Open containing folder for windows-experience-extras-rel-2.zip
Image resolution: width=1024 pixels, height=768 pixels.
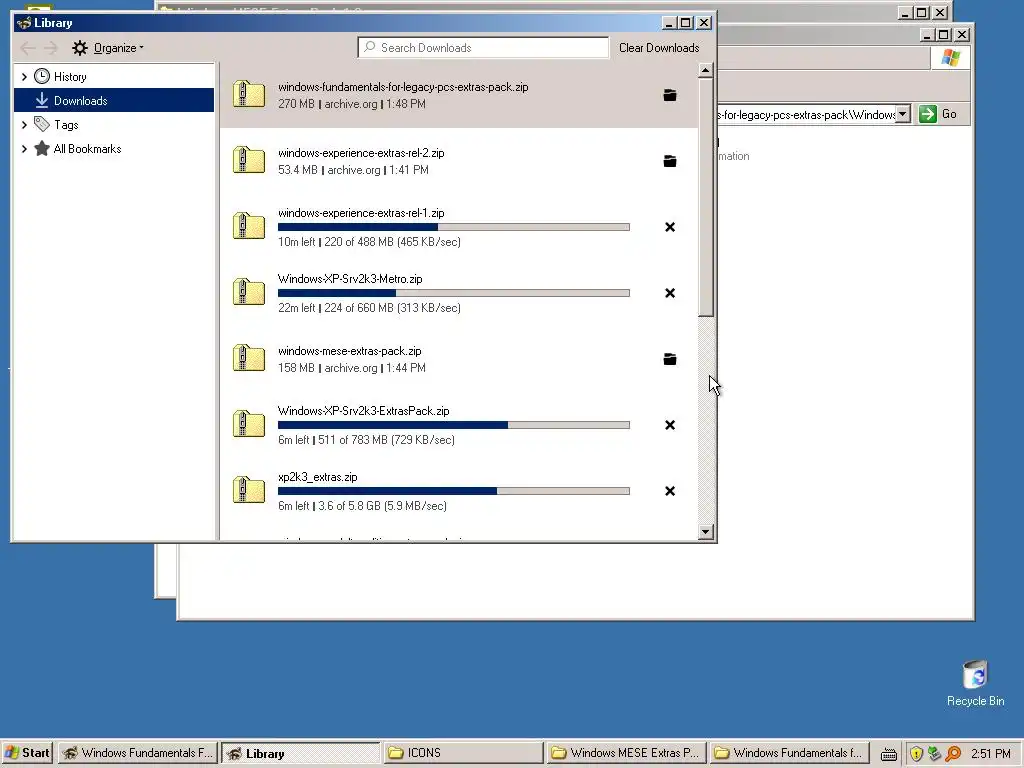(x=669, y=161)
